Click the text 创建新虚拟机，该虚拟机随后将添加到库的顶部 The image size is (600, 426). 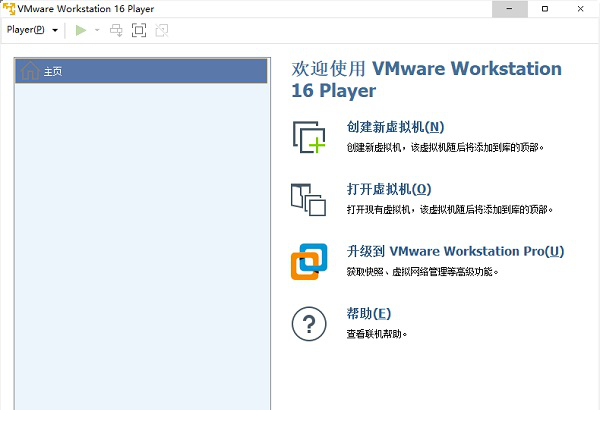pyautogui.click(x=445, y=147)
